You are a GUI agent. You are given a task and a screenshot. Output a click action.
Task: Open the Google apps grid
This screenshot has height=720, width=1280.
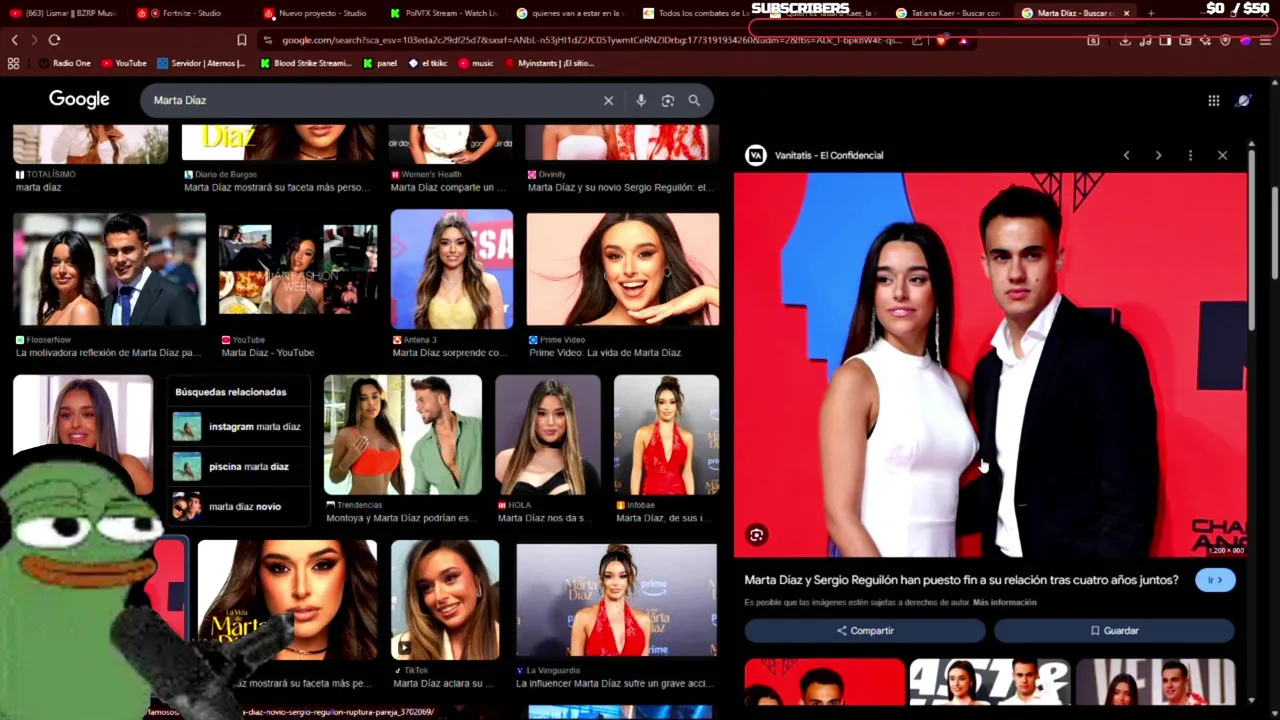[1213, 100]
